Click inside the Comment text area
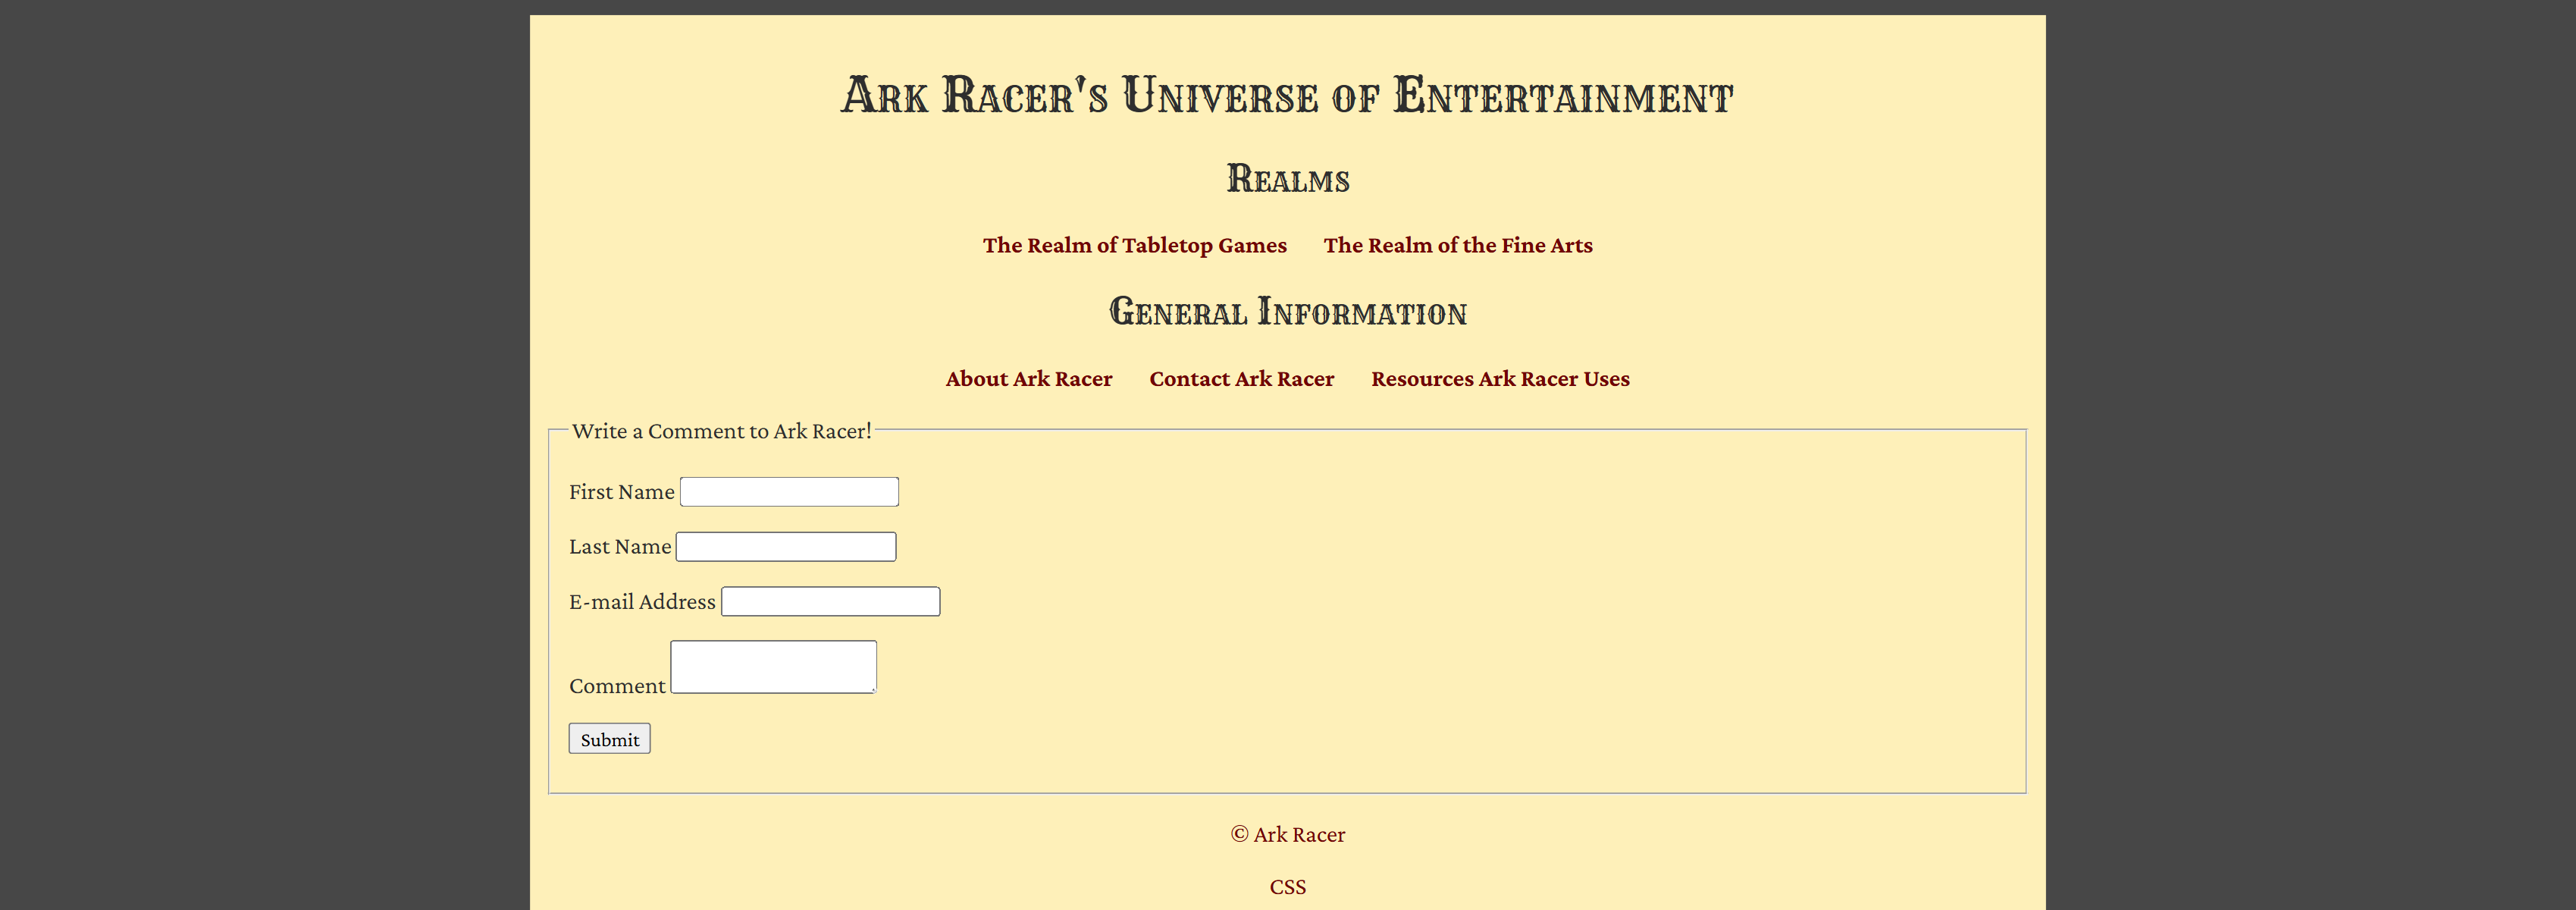 [773, 666]
